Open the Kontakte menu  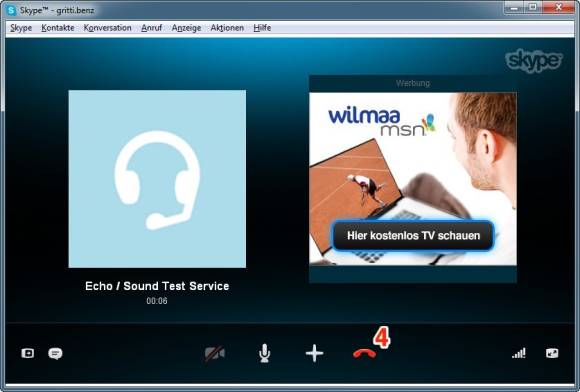tap(58, 28)
